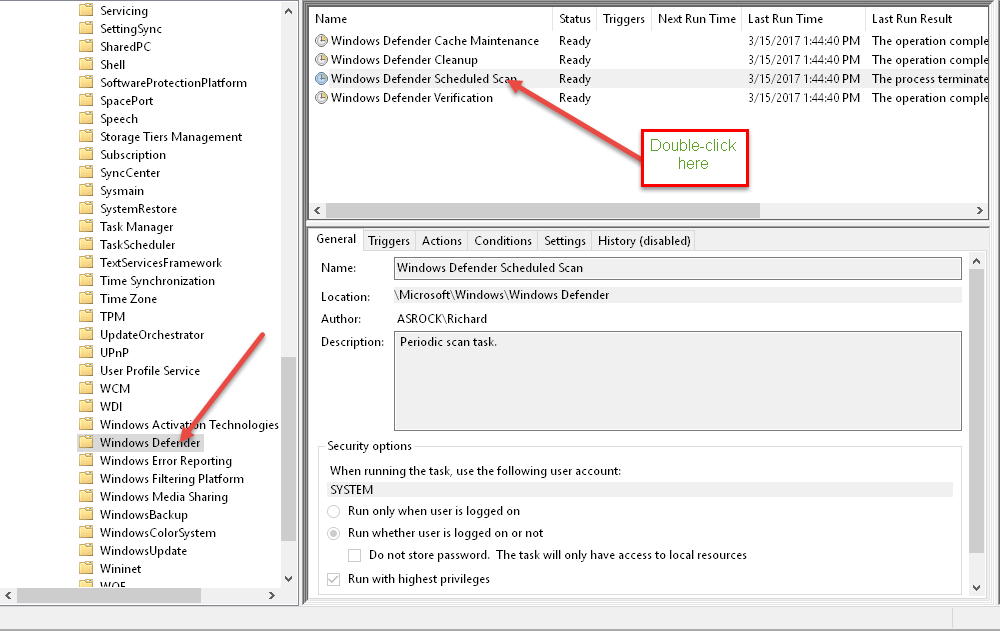Choose Run only when user is logged on

point(334,511)
